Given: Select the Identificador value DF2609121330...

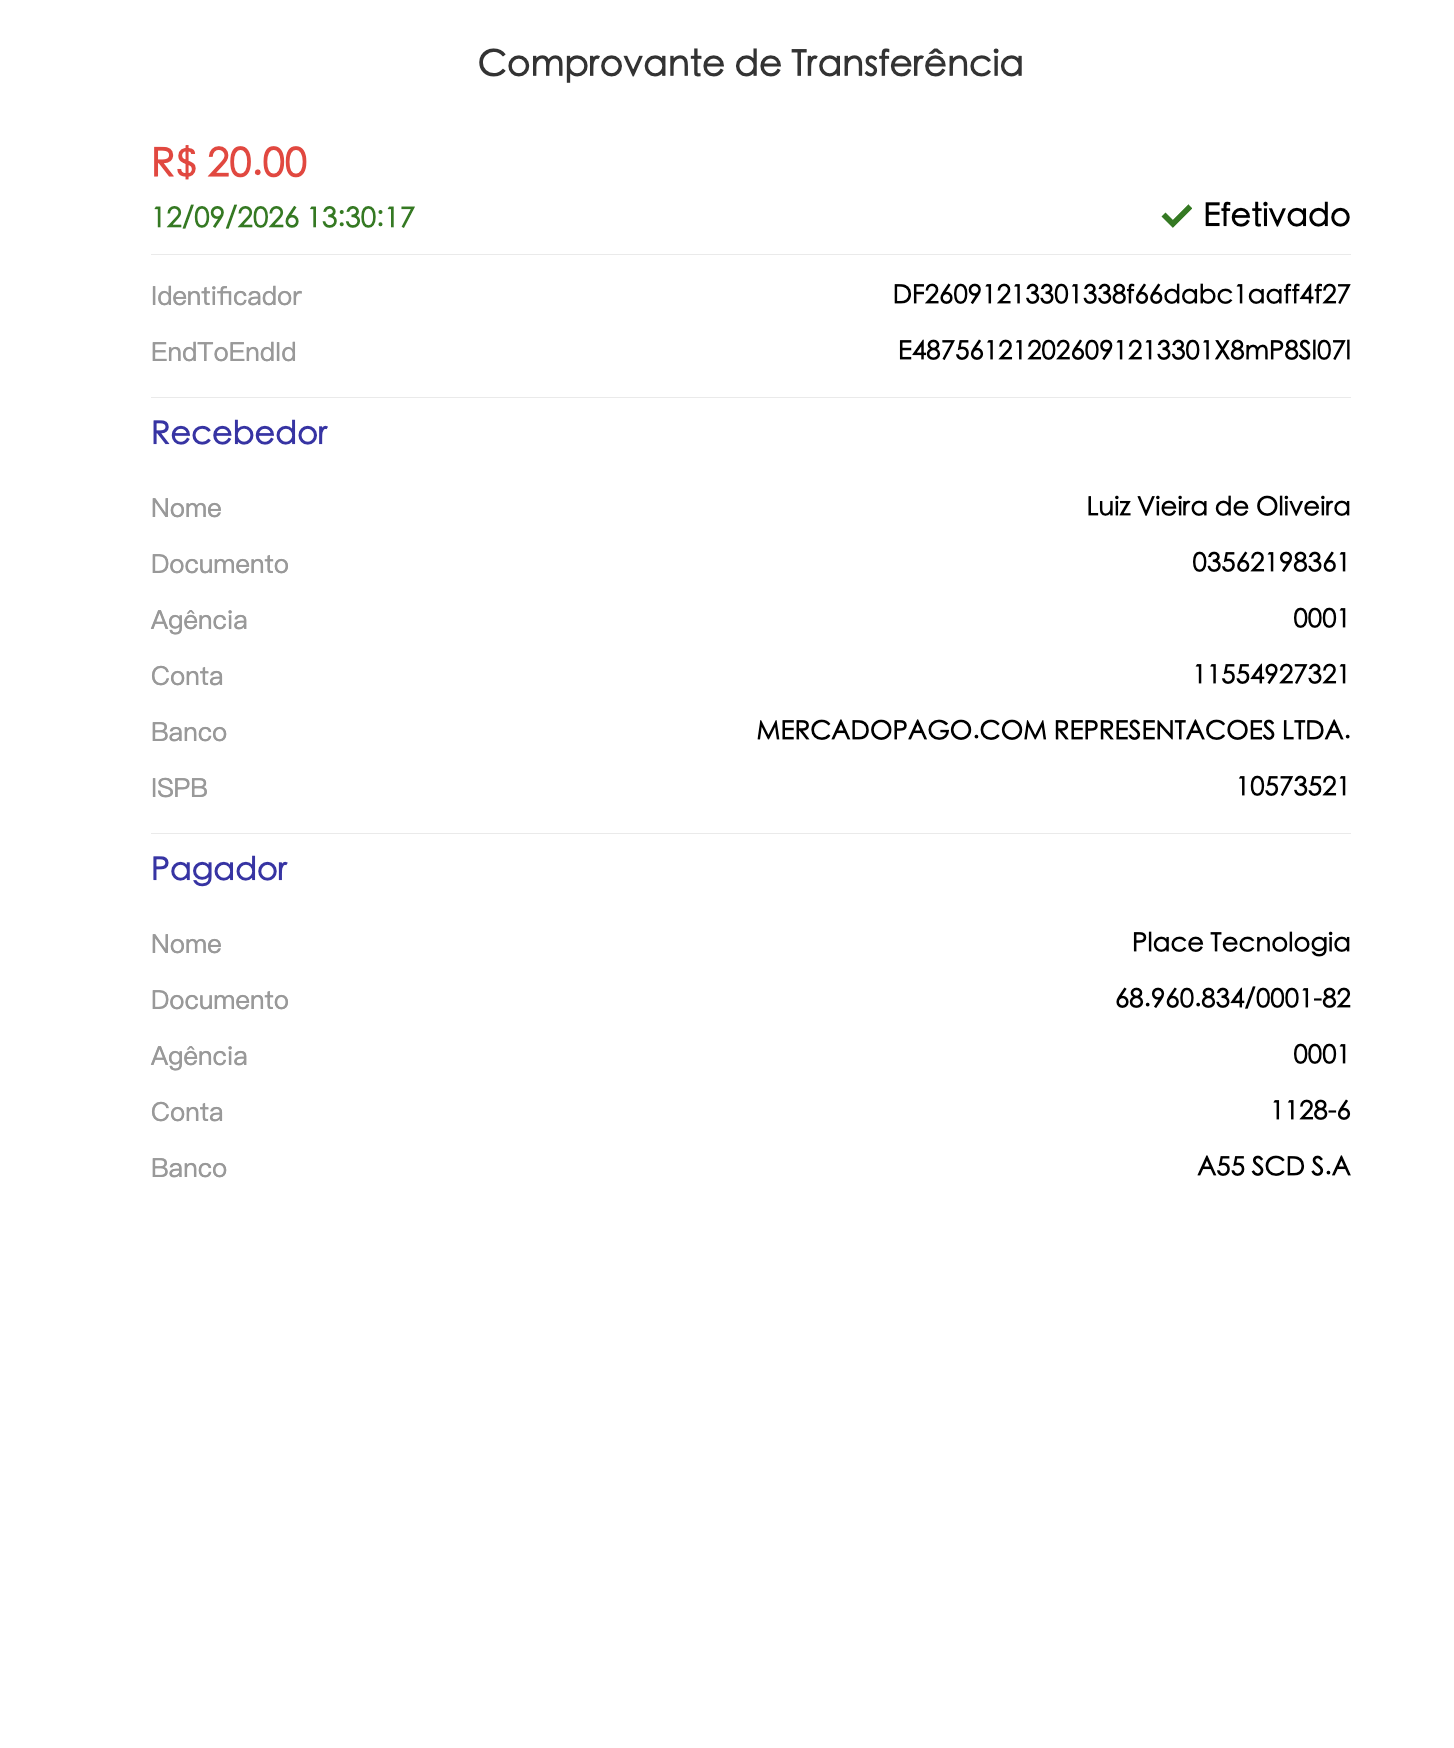Looking at the screenshot, I should [1121, 294].
